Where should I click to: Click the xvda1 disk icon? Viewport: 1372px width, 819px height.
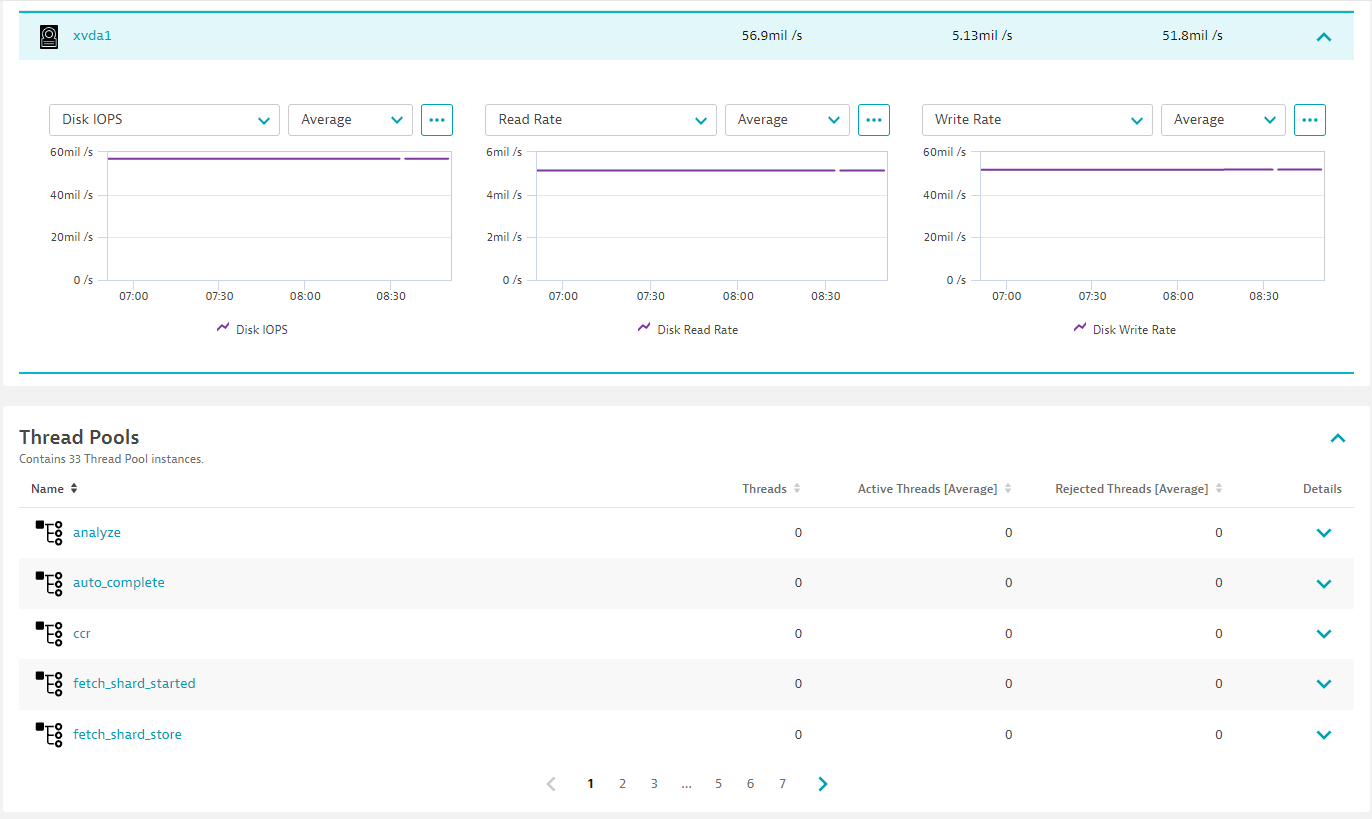coord(49,37)
